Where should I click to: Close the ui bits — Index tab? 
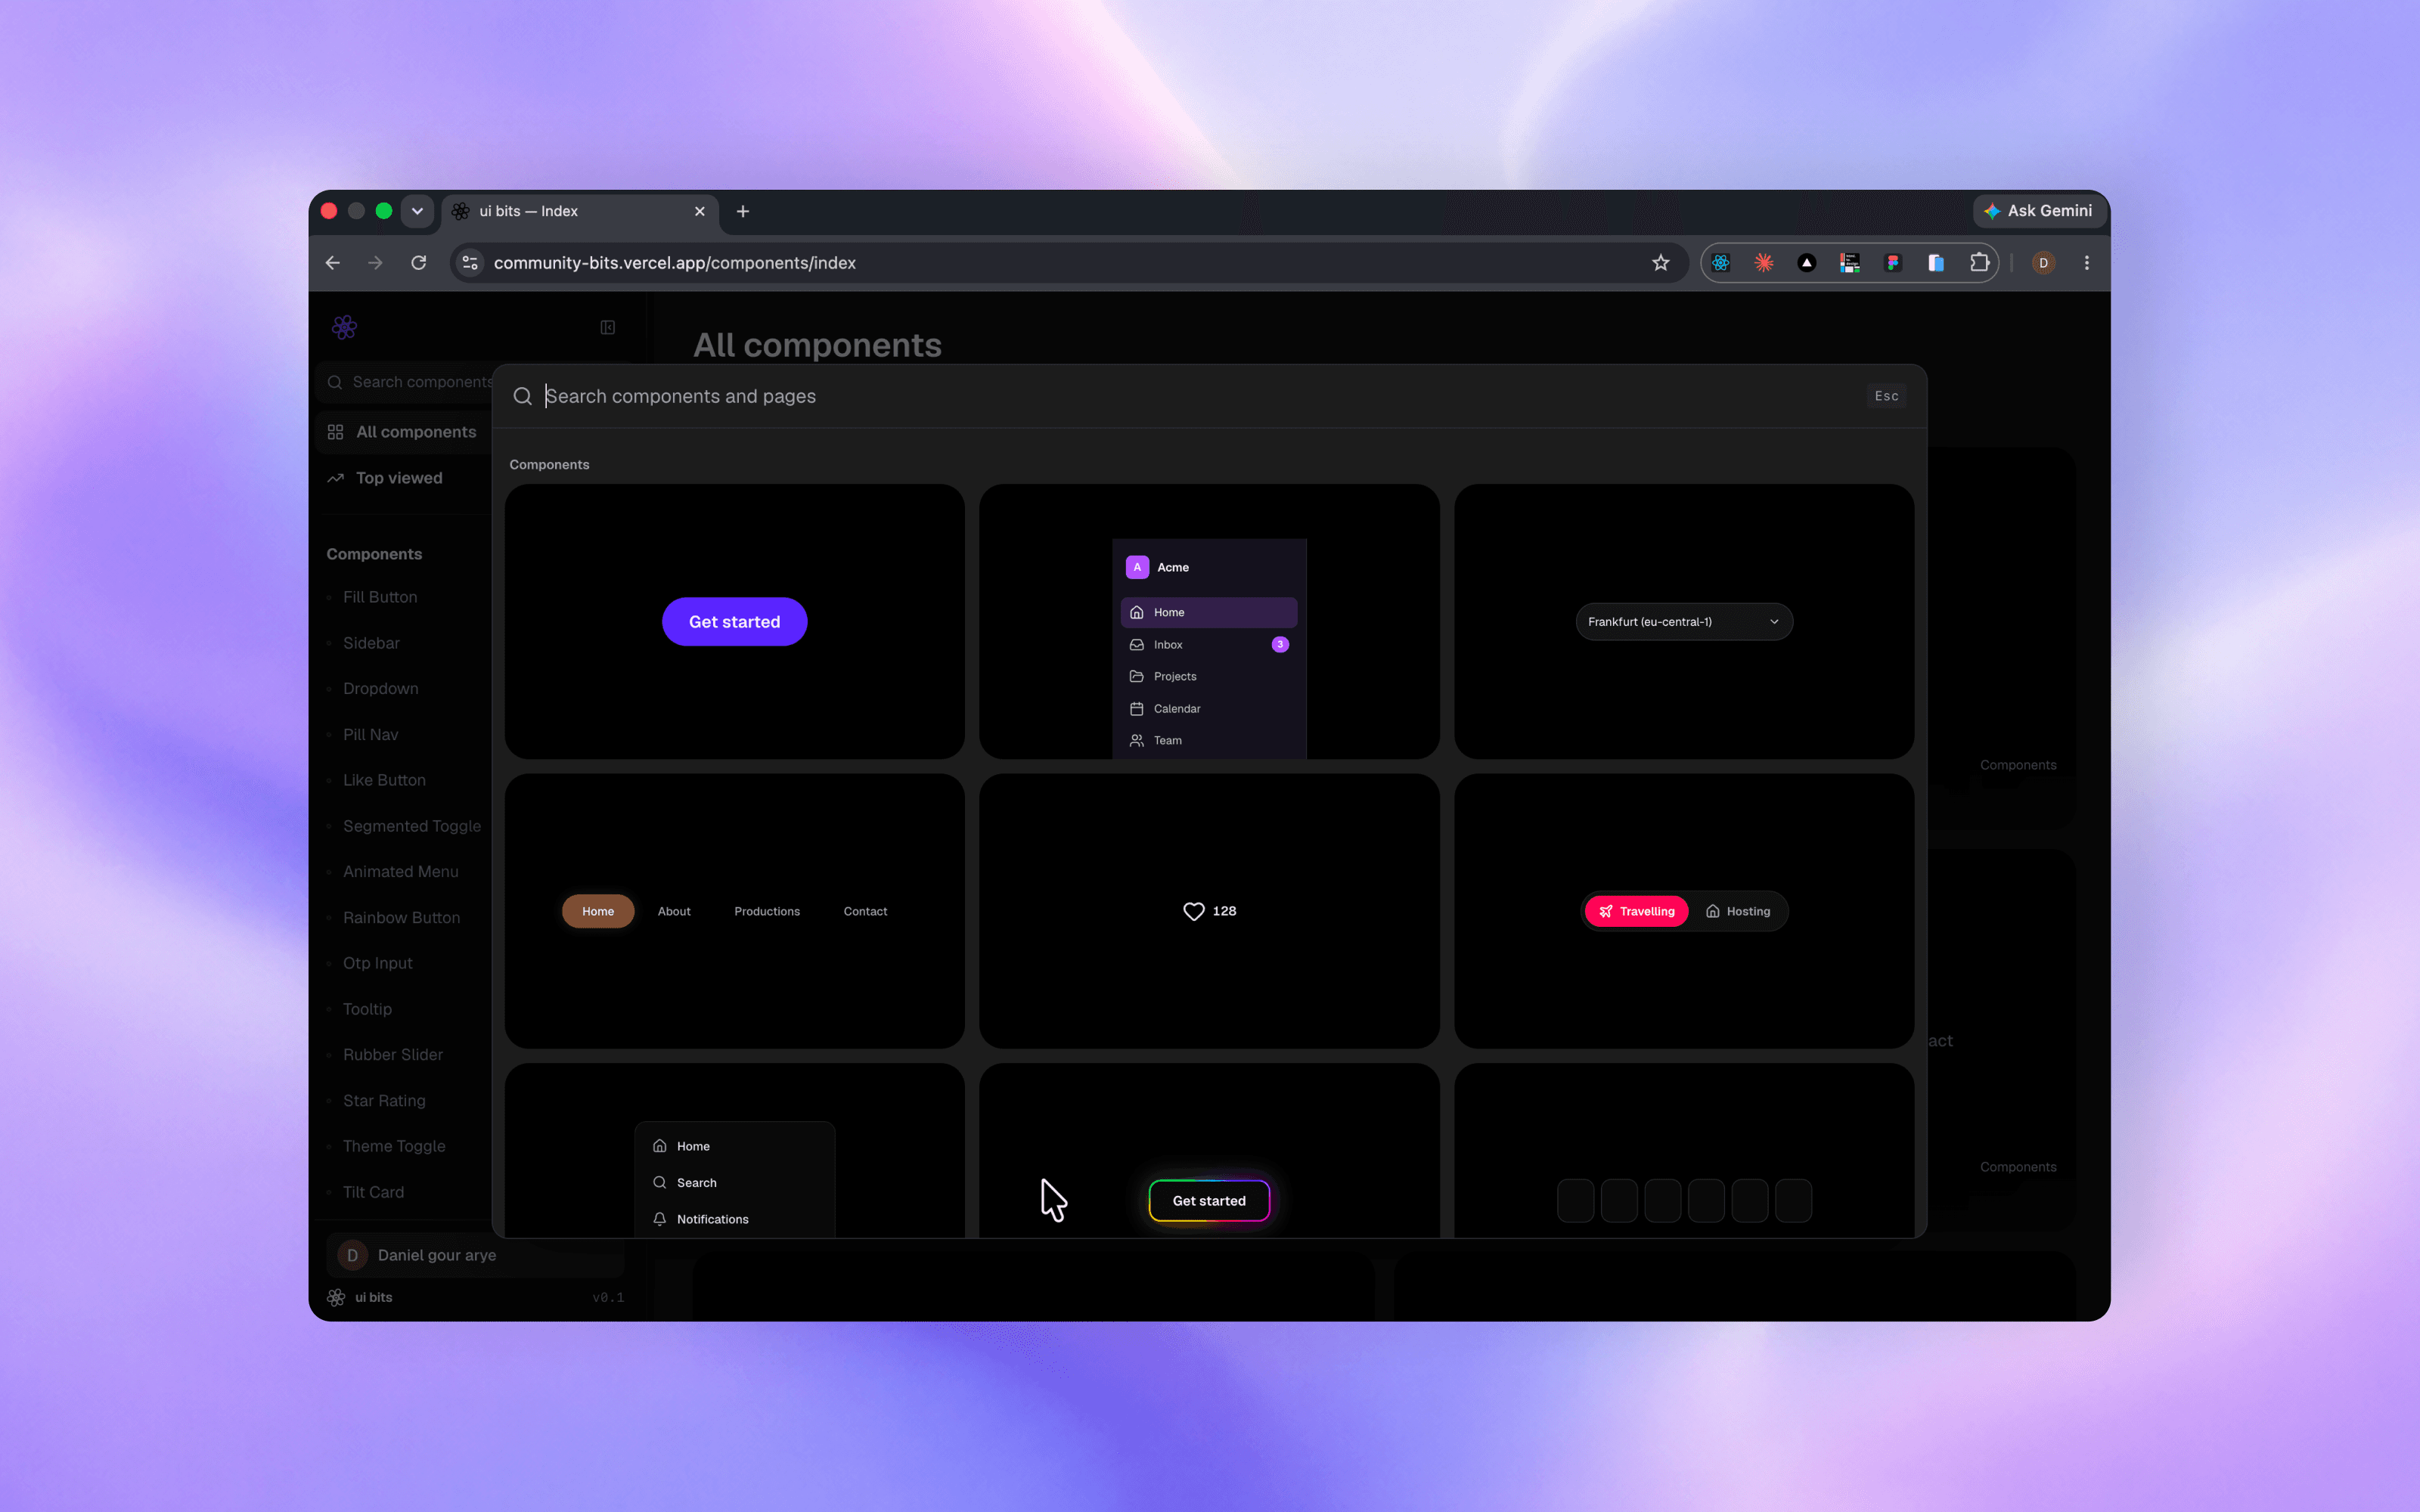pyautogui.click(x=699, y=211)
